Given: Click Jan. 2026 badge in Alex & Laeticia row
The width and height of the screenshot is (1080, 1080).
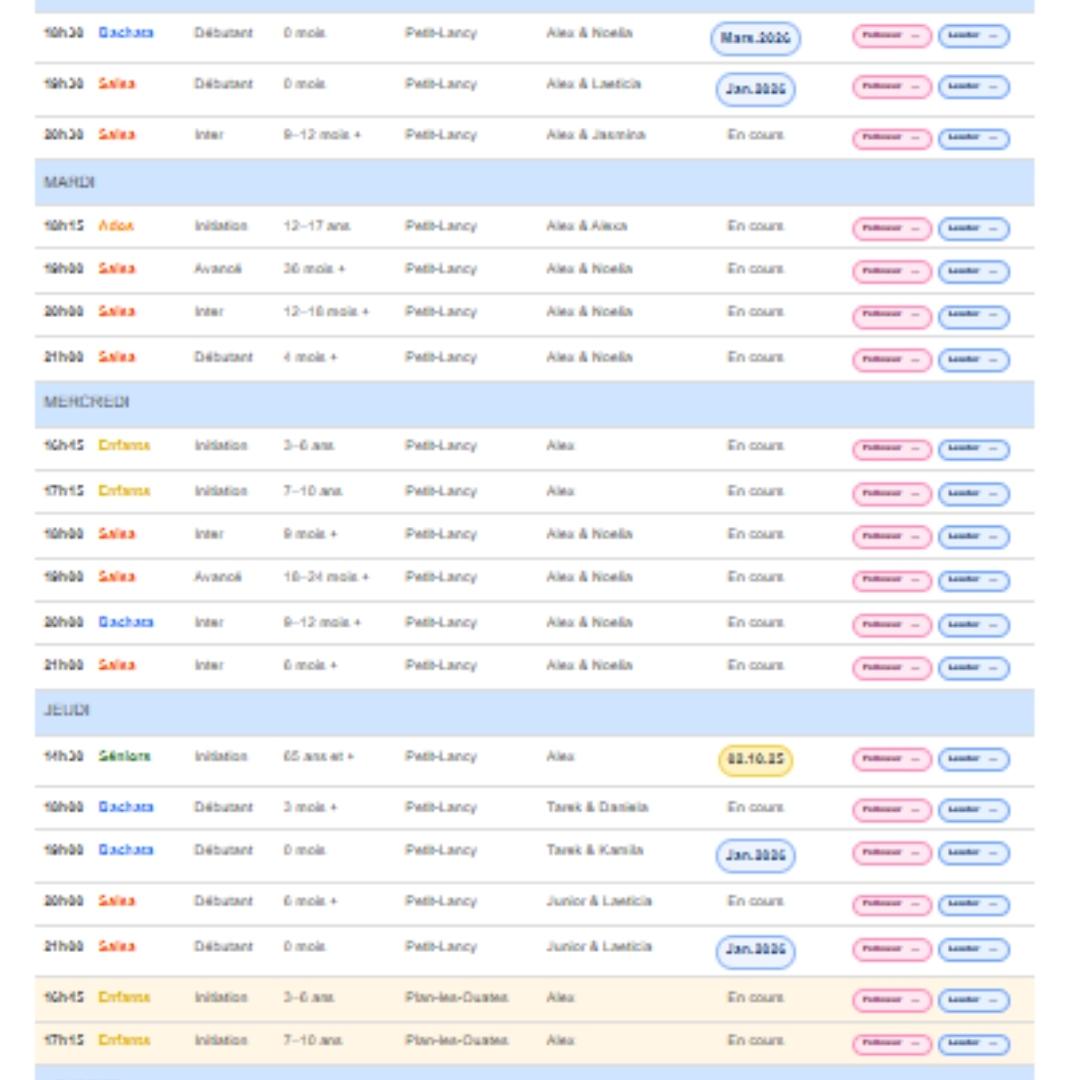Looking at the screenshot, I should pyautogui.click(x=756, y=89).
